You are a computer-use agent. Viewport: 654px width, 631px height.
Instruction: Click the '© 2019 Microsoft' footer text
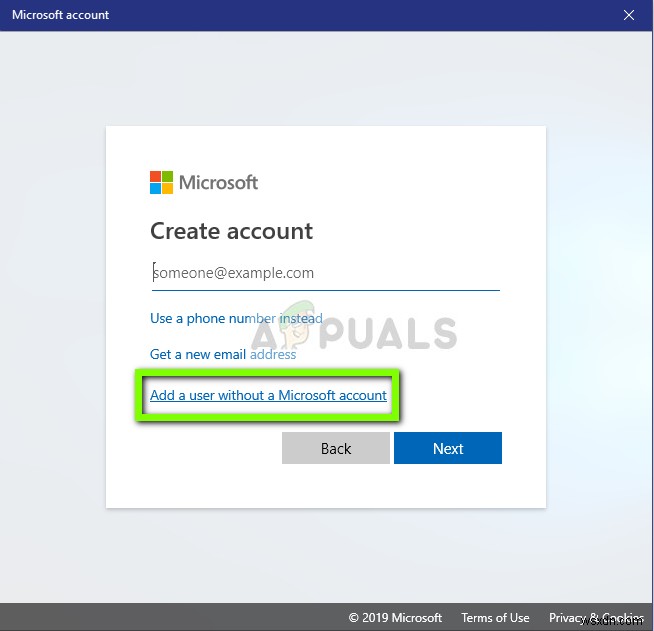395,618
